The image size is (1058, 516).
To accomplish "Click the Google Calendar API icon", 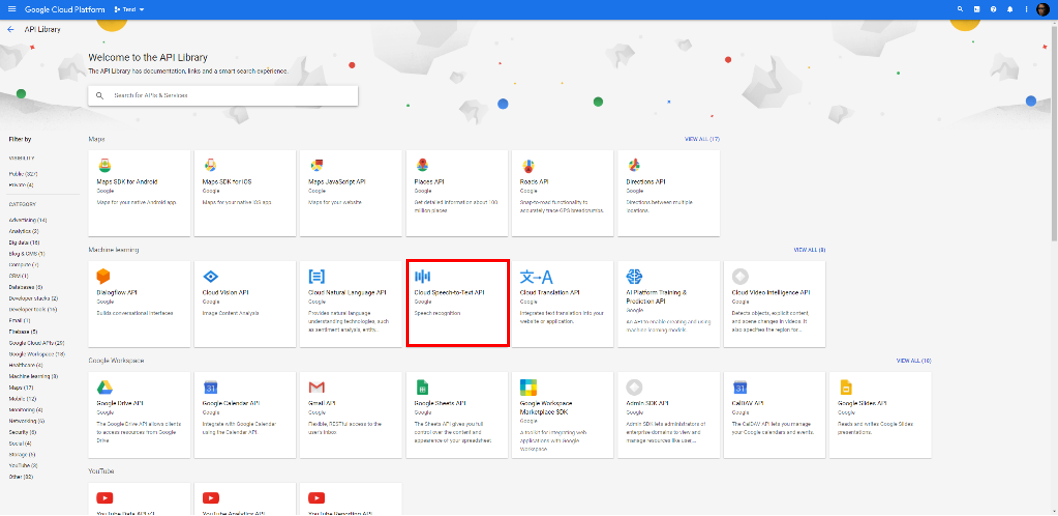I will coord(210,387).
